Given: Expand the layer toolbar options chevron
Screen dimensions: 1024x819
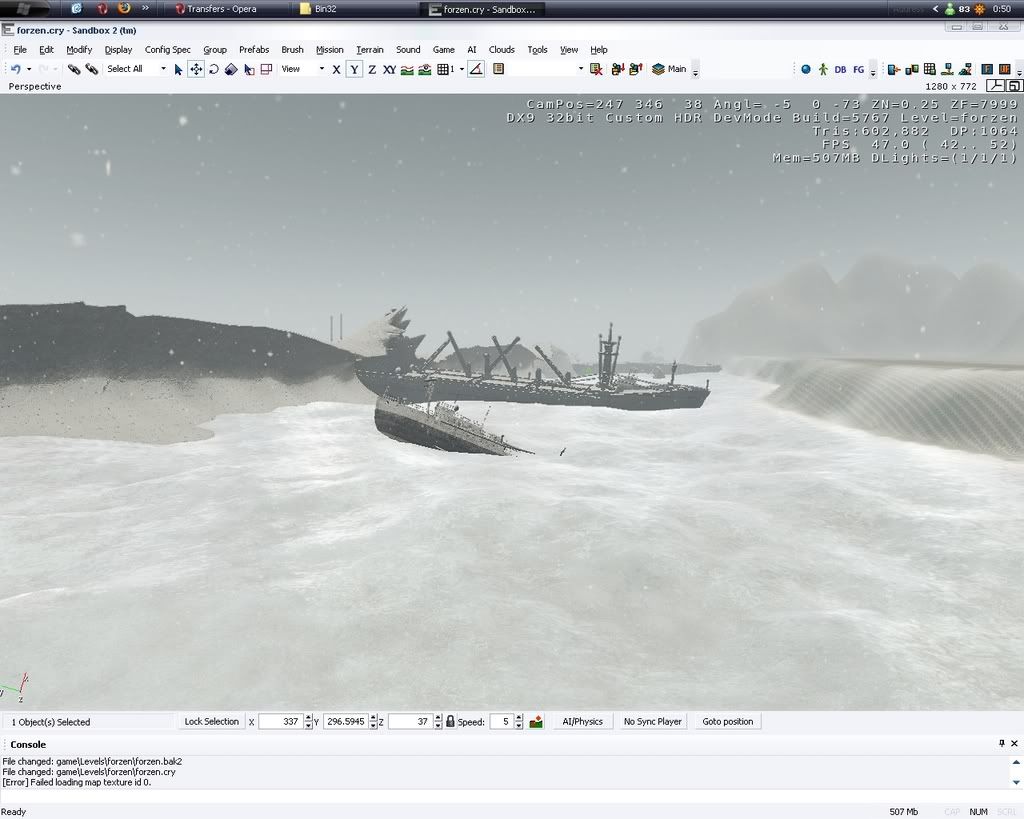Looking at the screenshot, I should [x=696, y=71].
